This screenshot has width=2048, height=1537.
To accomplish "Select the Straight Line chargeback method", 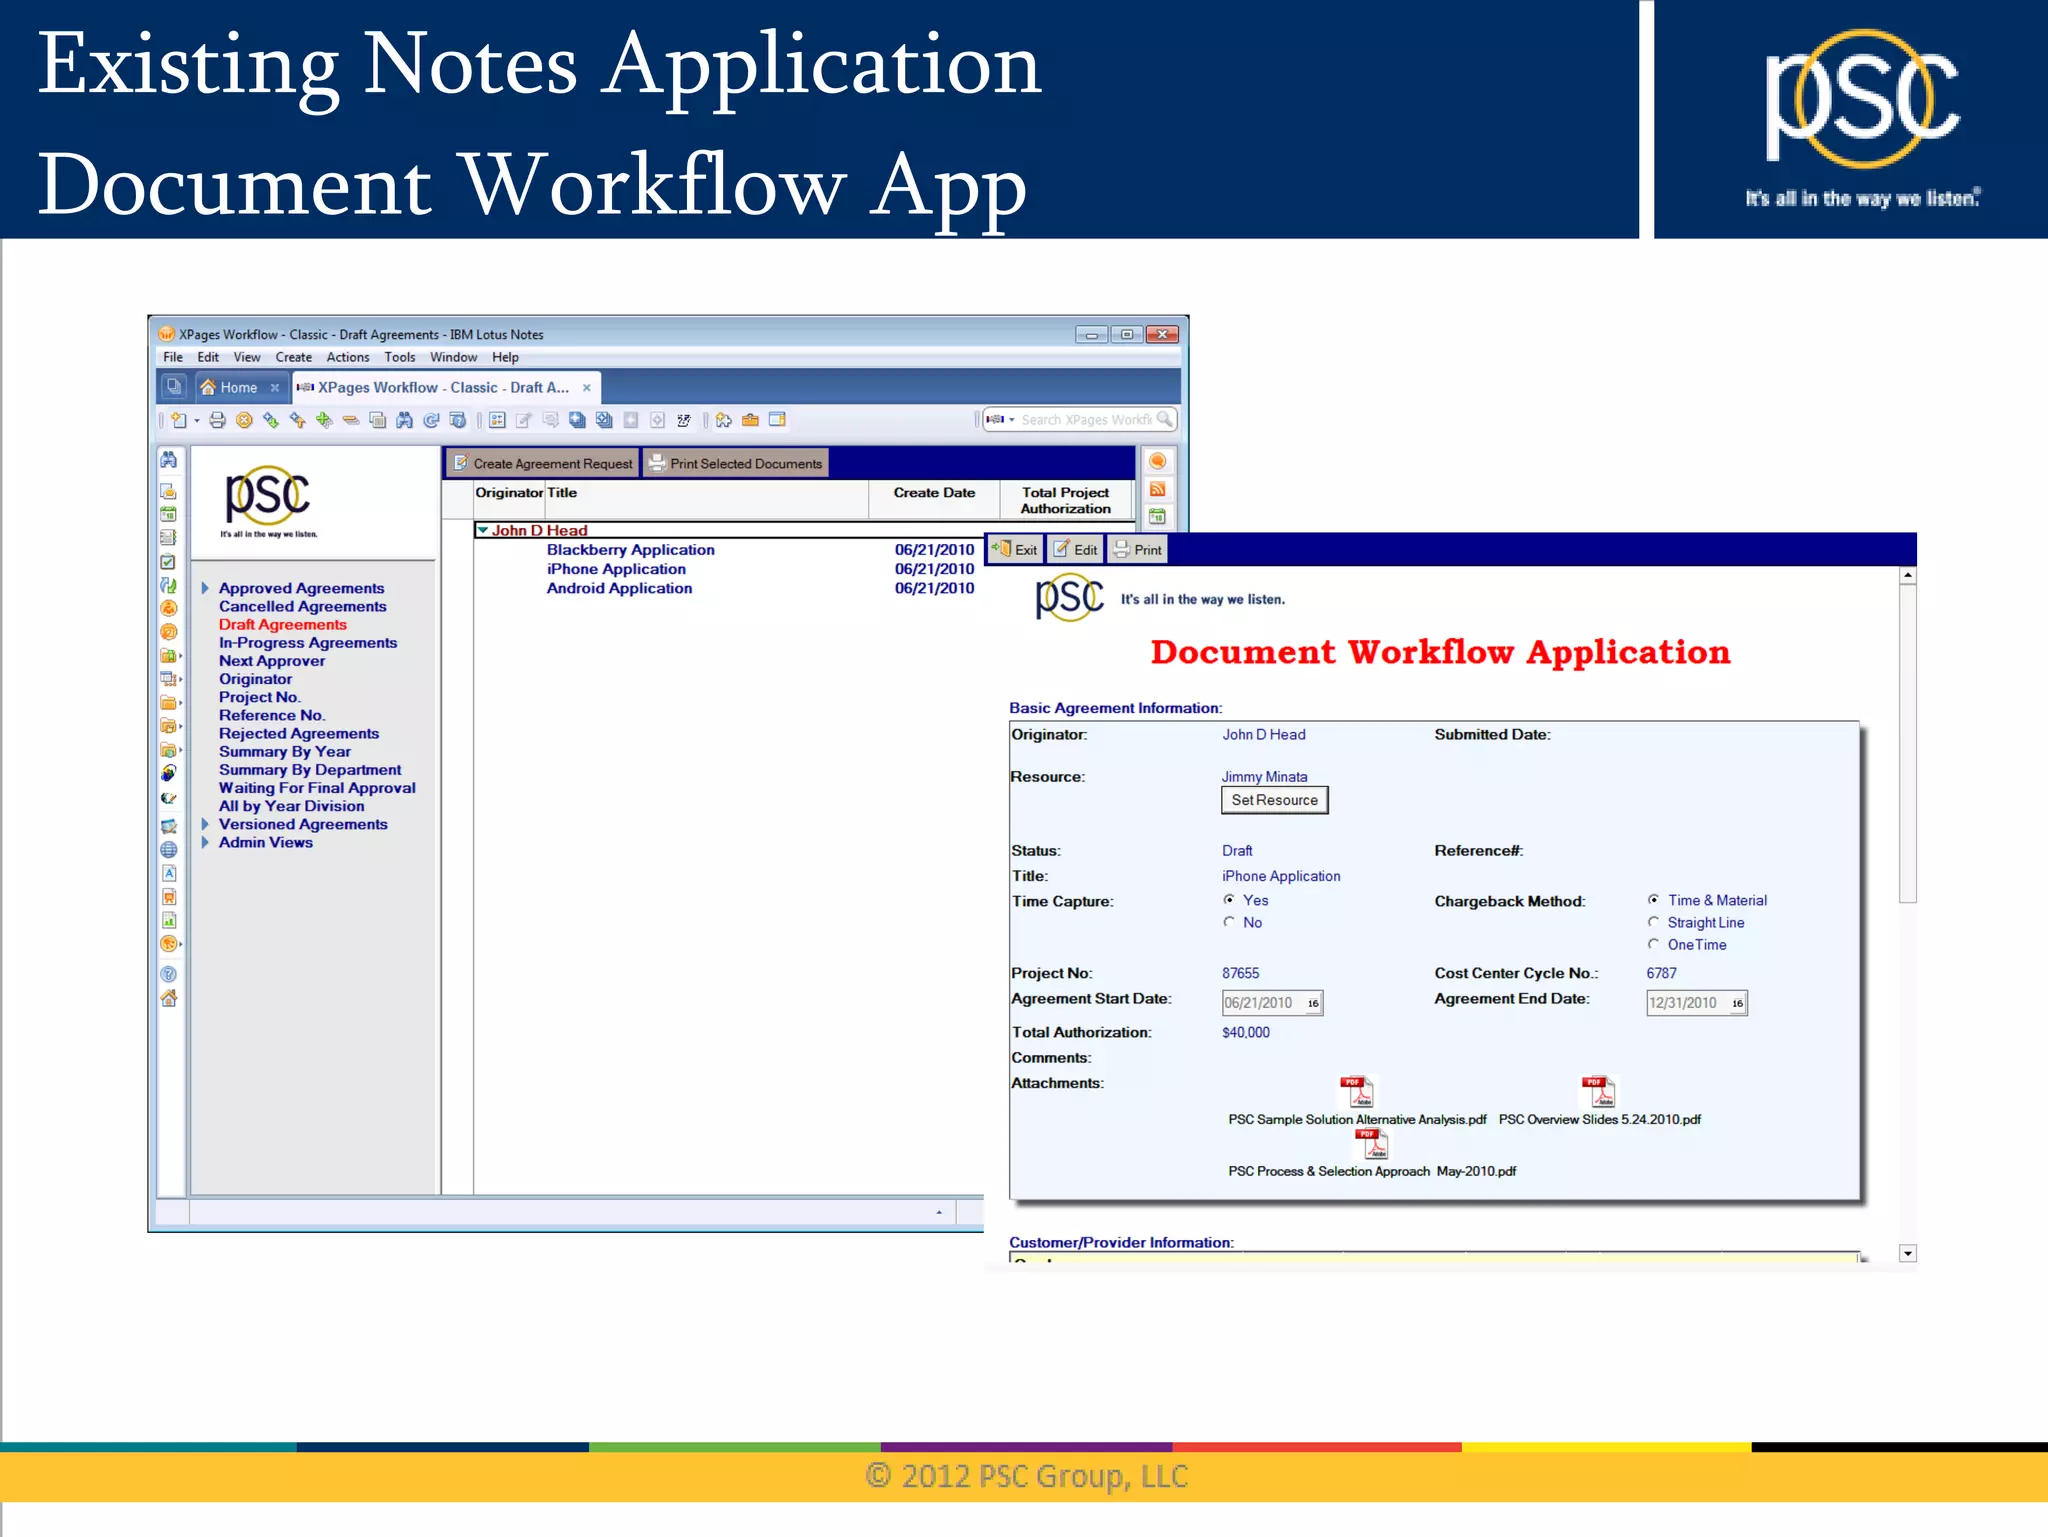I will 1654,922.
